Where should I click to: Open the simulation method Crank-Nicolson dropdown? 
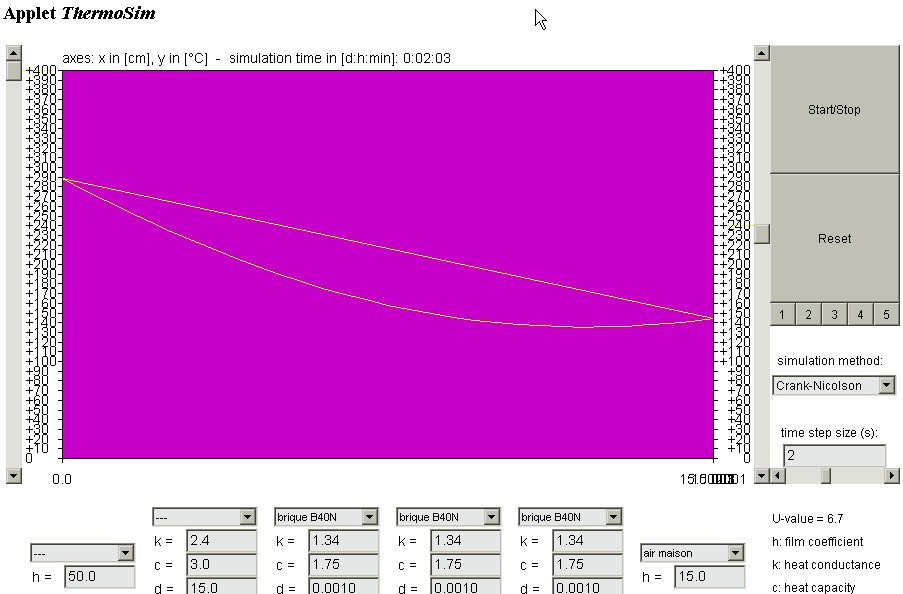pyautogui.click(x=834, y=385)
